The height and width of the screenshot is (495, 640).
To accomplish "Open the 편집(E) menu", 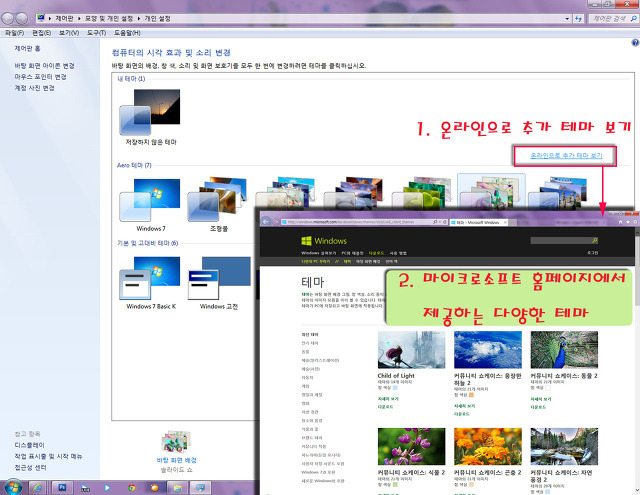I will pyautogui.click(x=42, y=33).
